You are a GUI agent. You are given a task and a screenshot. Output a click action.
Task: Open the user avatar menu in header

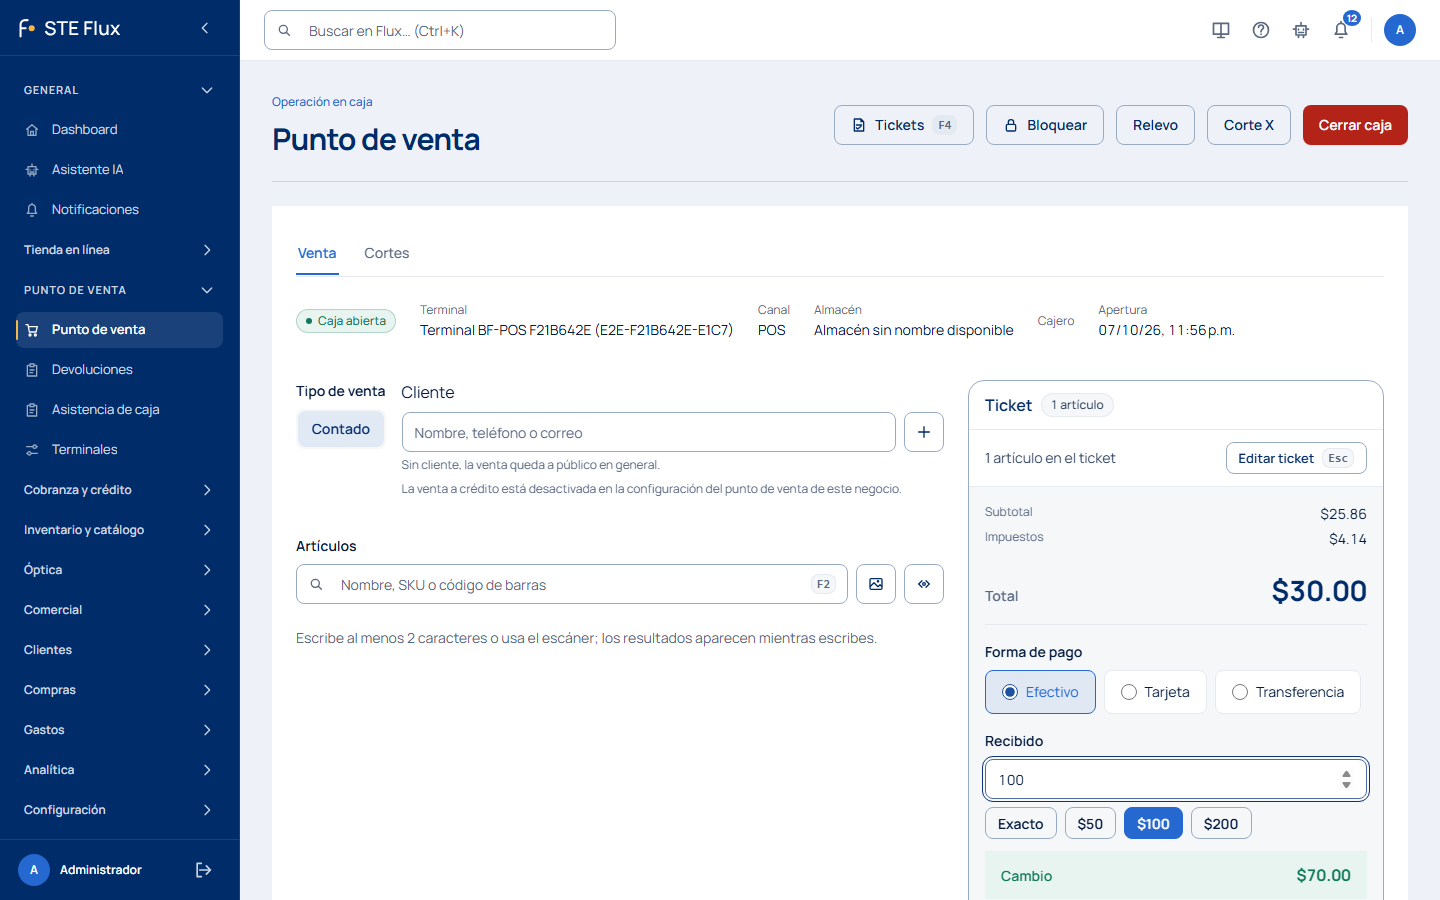click(1399, 30)
